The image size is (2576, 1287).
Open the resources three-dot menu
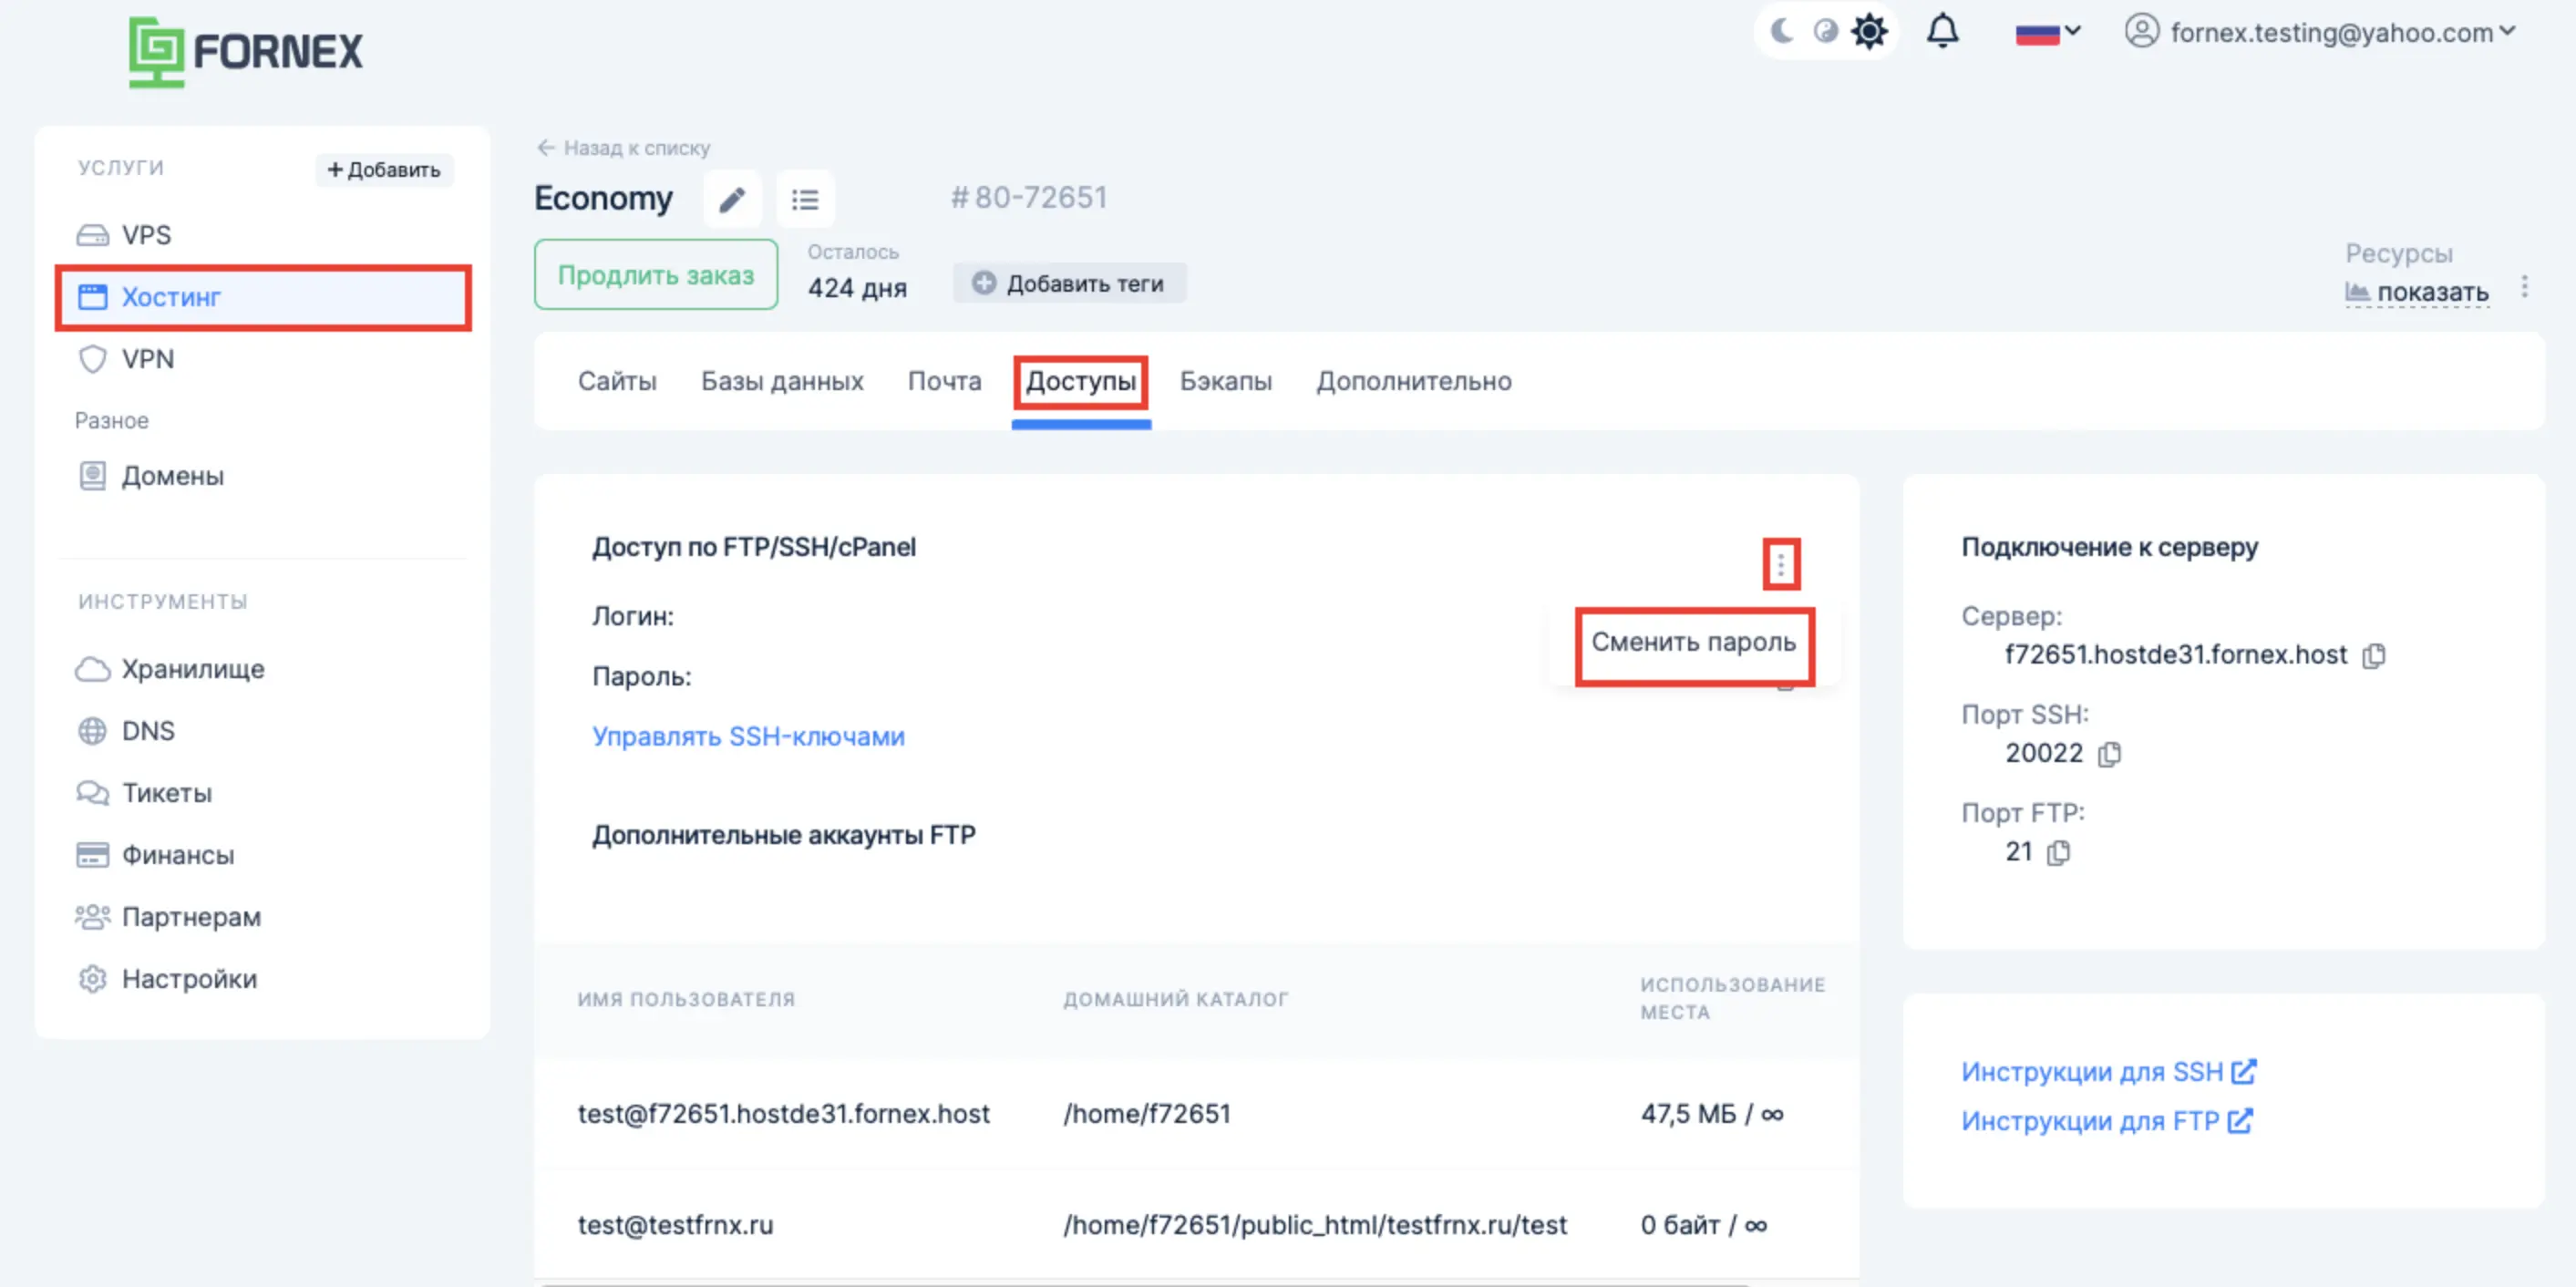point(2525,287)
